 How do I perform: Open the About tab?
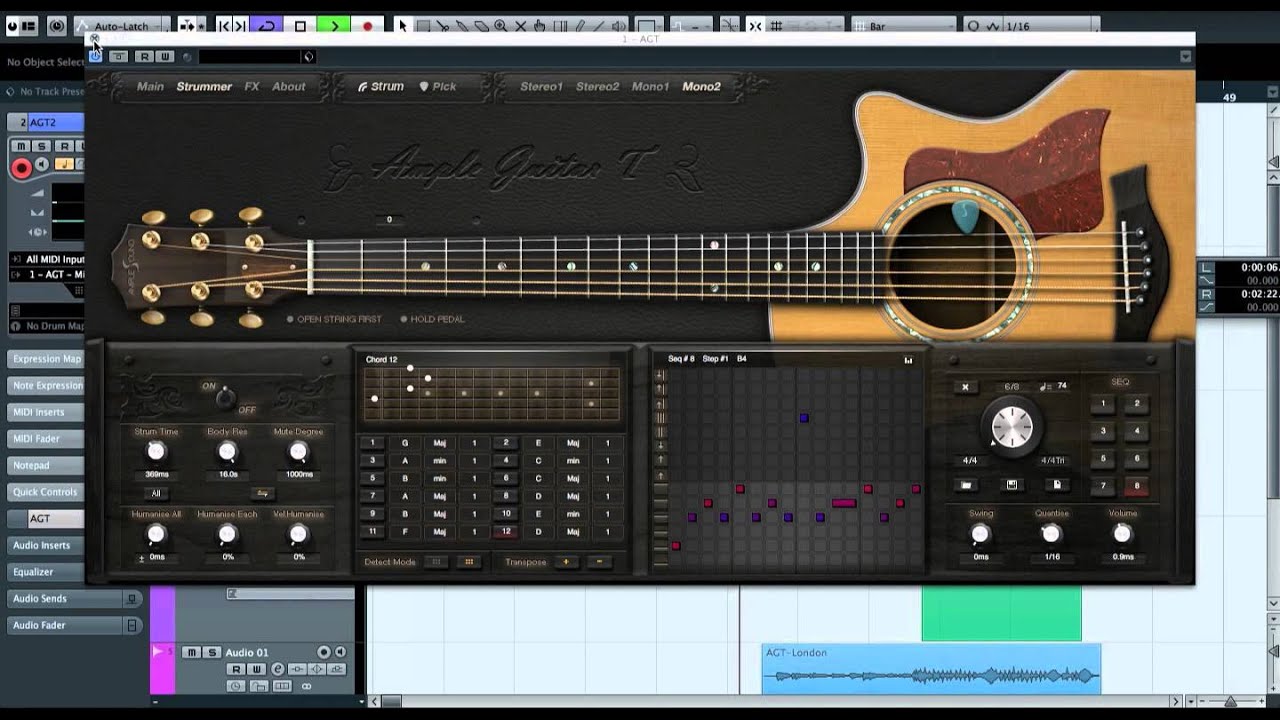coord(289,87)
